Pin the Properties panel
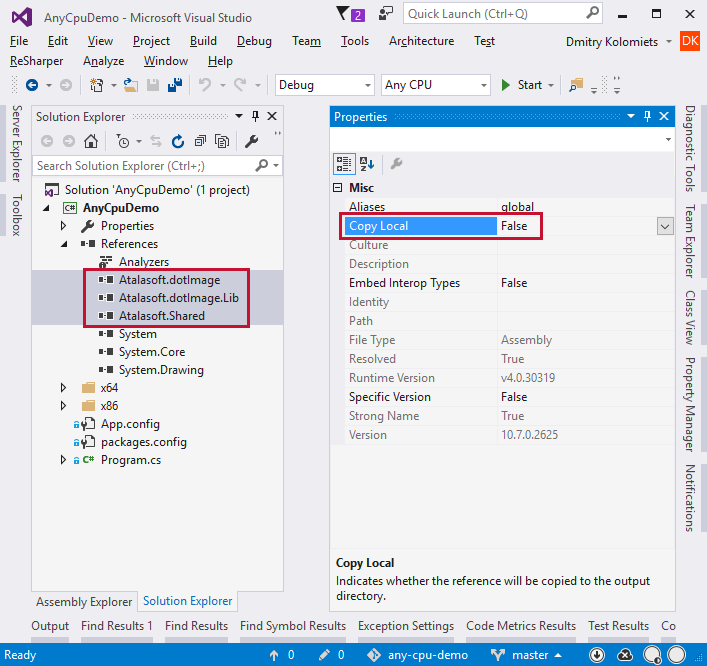 click(647, 116)
